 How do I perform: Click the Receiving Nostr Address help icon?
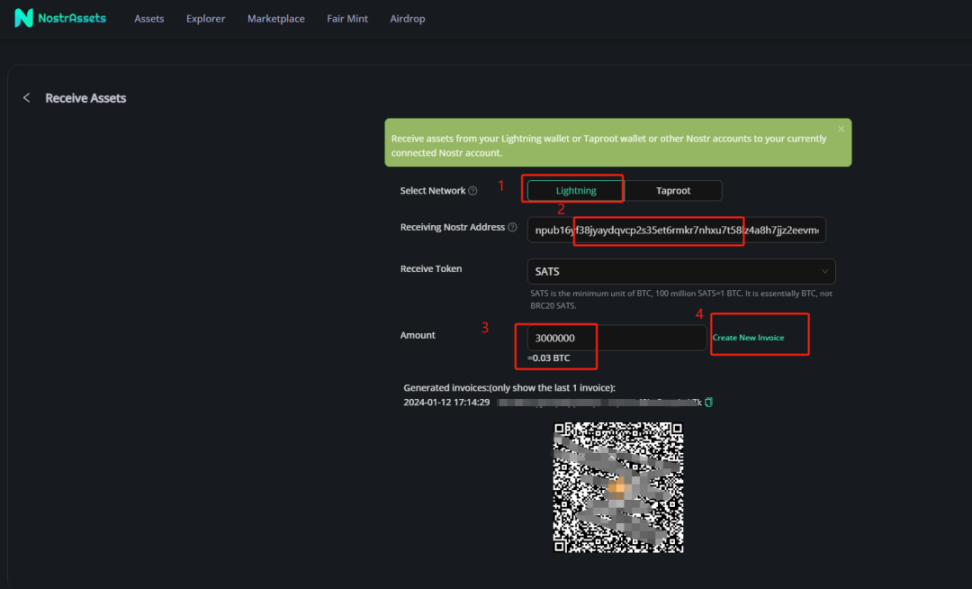pyautogui.click(x=512, y=228)
